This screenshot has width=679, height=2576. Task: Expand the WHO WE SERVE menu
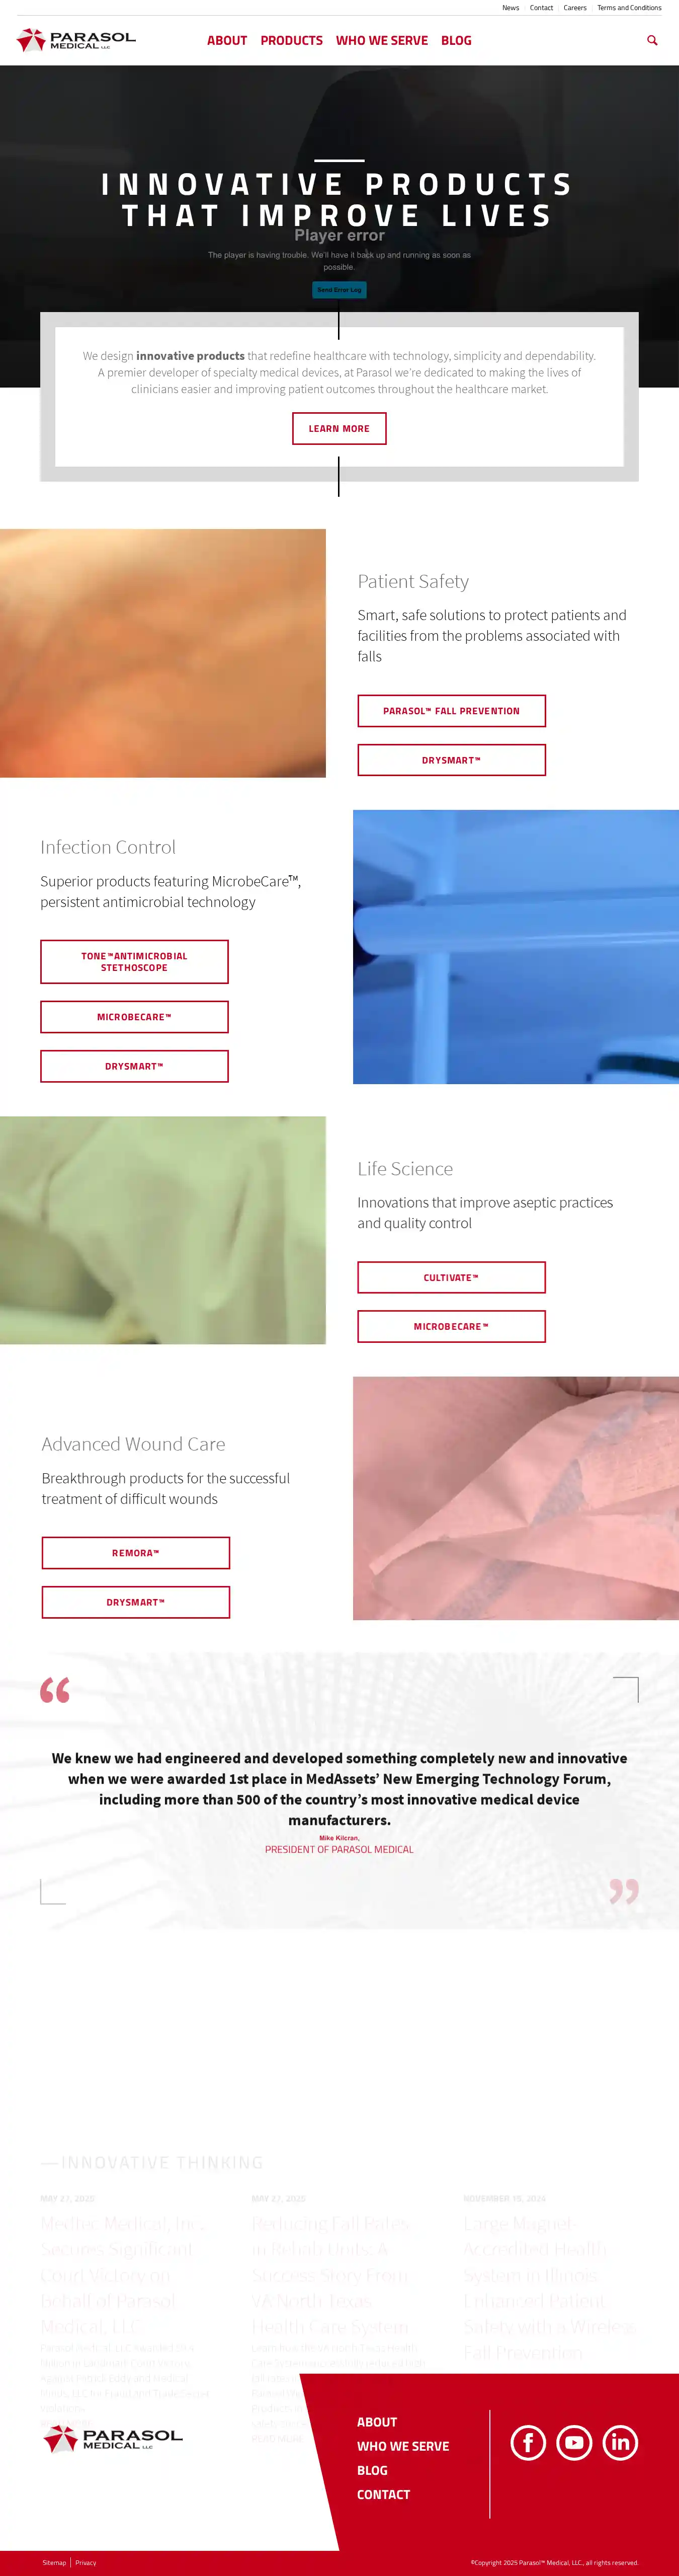[382, 41]
